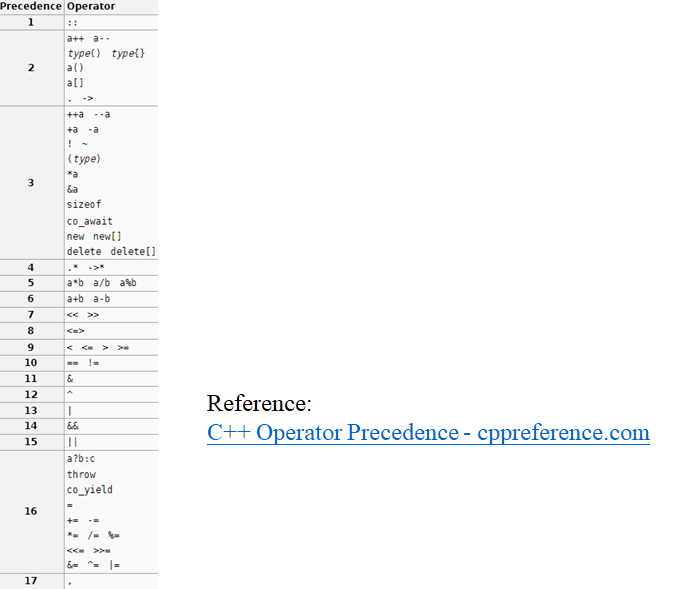
Task: Open the C++ Operator Precedence cppreference.com link
Action: [x=428, y=433]
